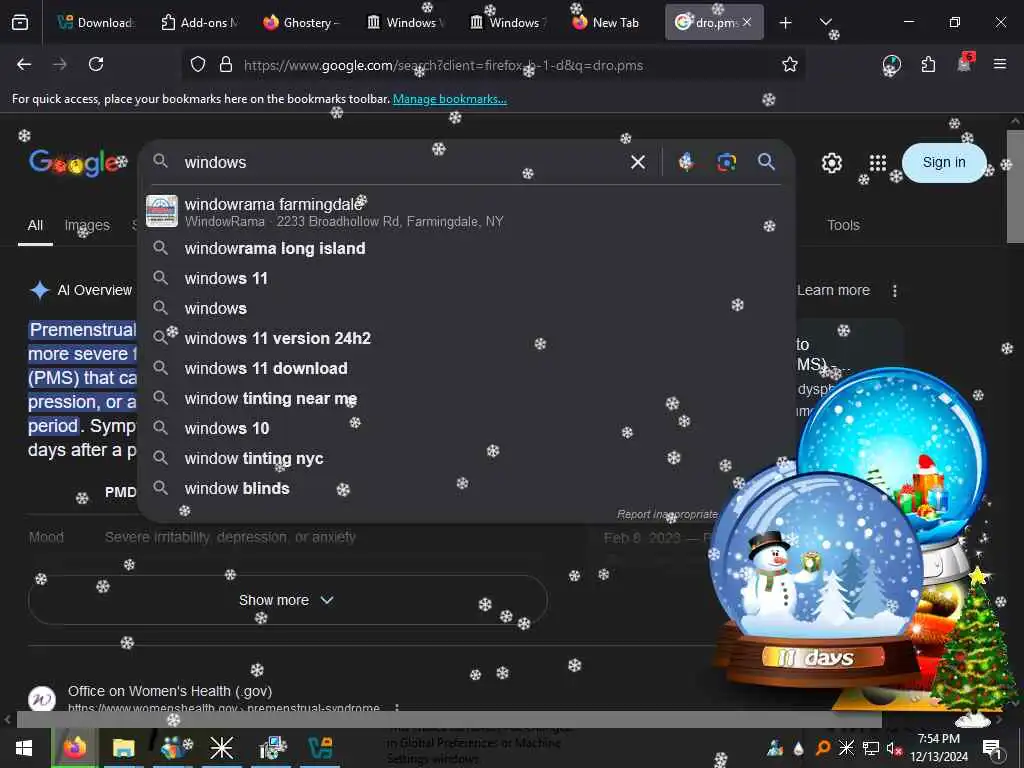Open the volume icon in system tray
1024x768 pixels.
[893, 748]
